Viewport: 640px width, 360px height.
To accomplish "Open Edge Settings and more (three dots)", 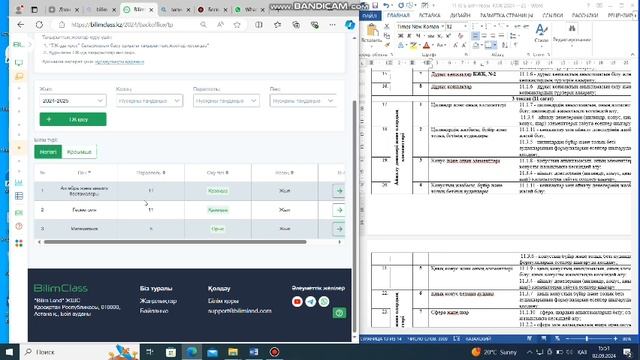I will 332,25.
